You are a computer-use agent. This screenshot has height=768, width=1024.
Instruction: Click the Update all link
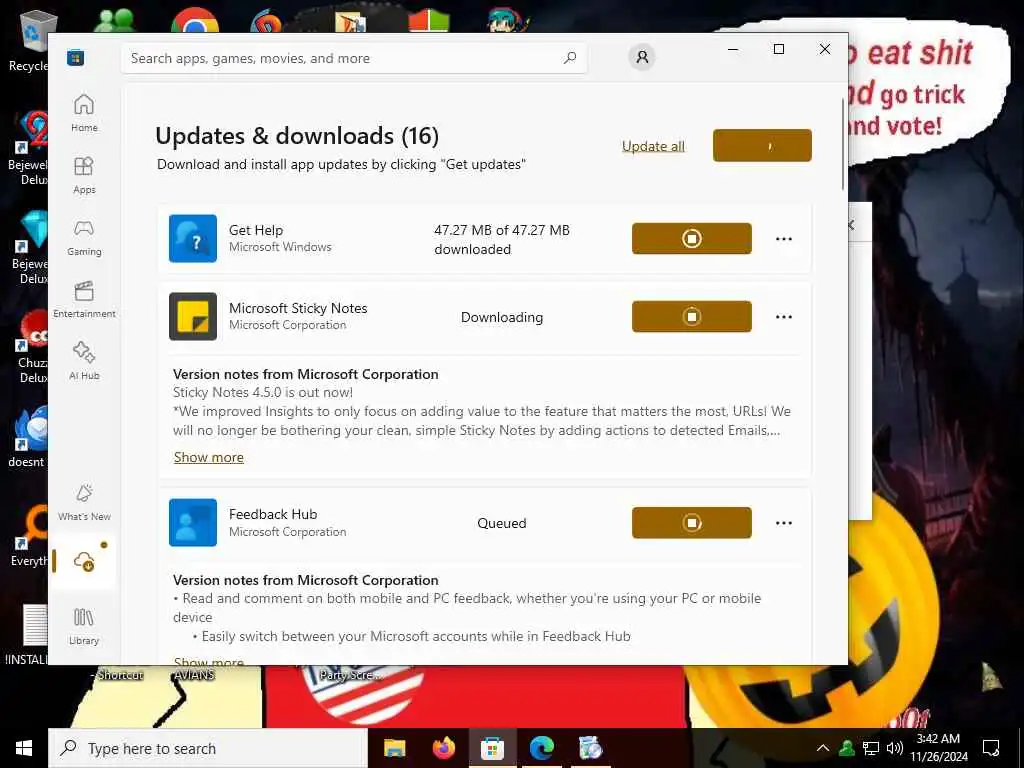coord(653,146)
